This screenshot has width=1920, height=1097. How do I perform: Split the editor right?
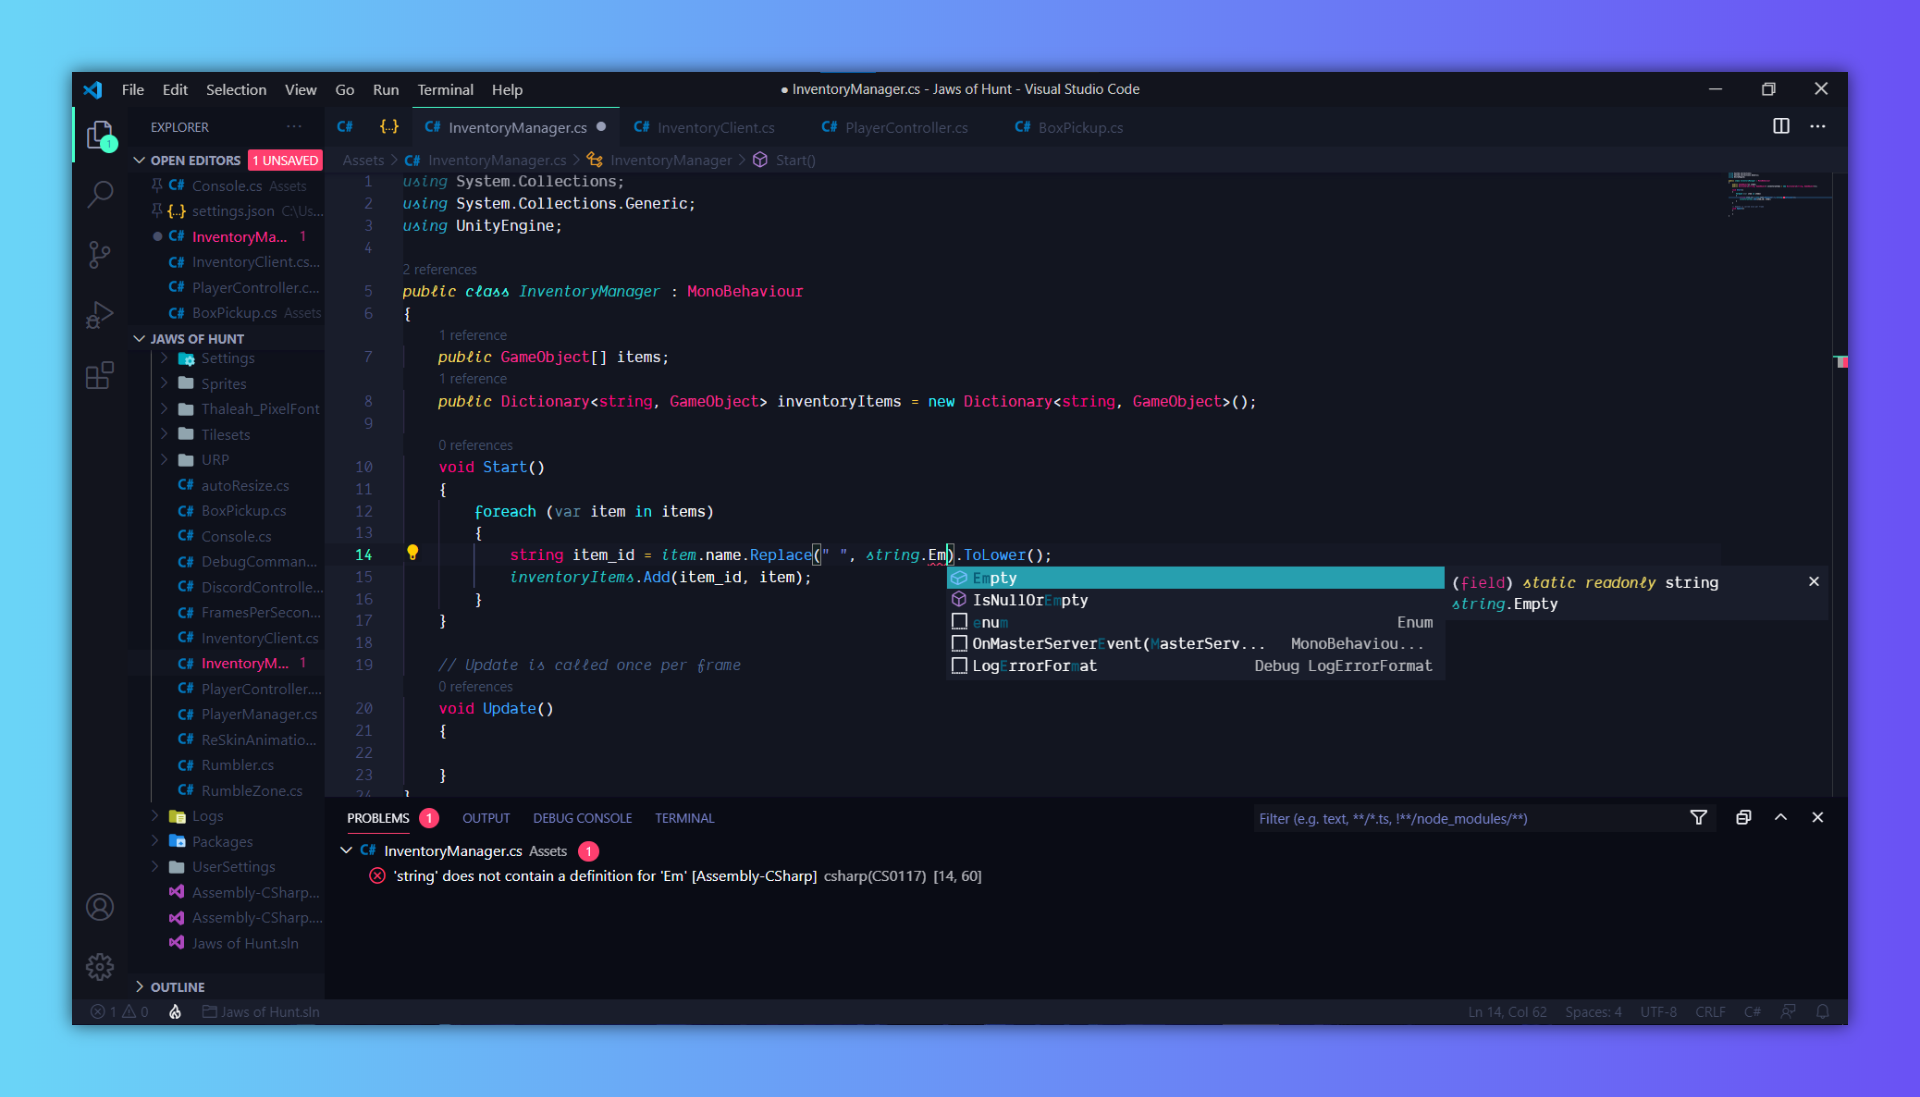(1781, 126)
